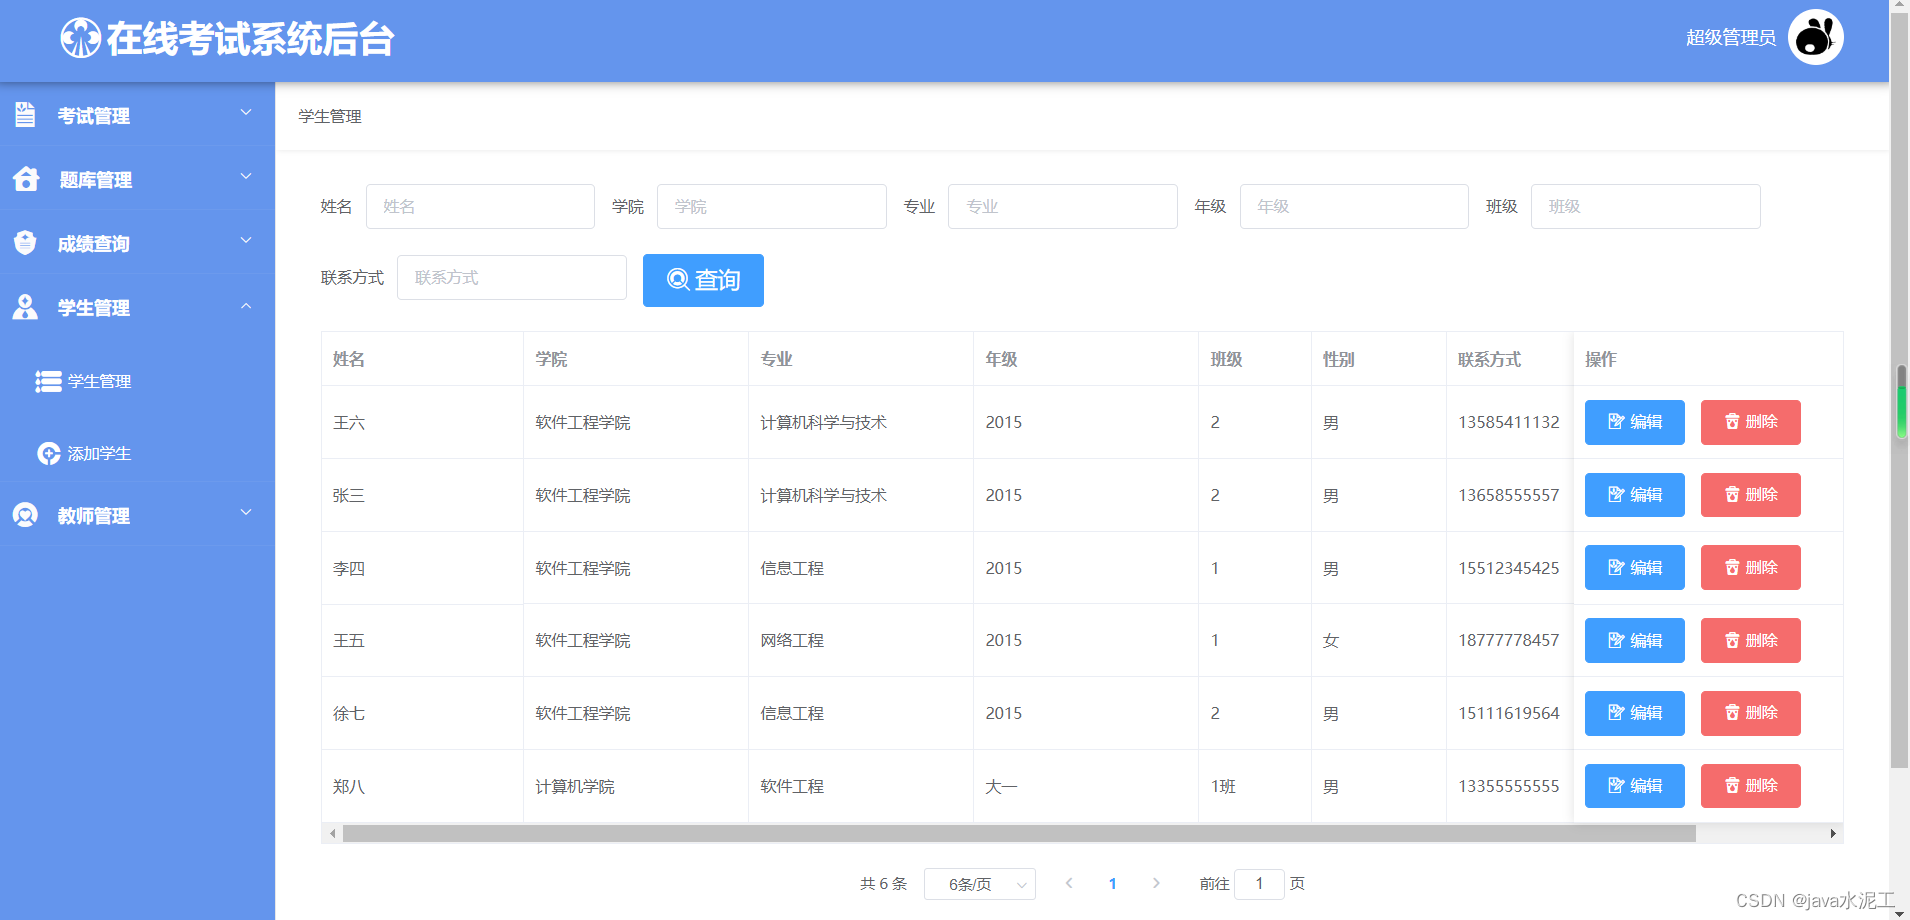Go to next page arrow in pagination
Viewport: 1910px width, 920px height.
click(1156, 883)
